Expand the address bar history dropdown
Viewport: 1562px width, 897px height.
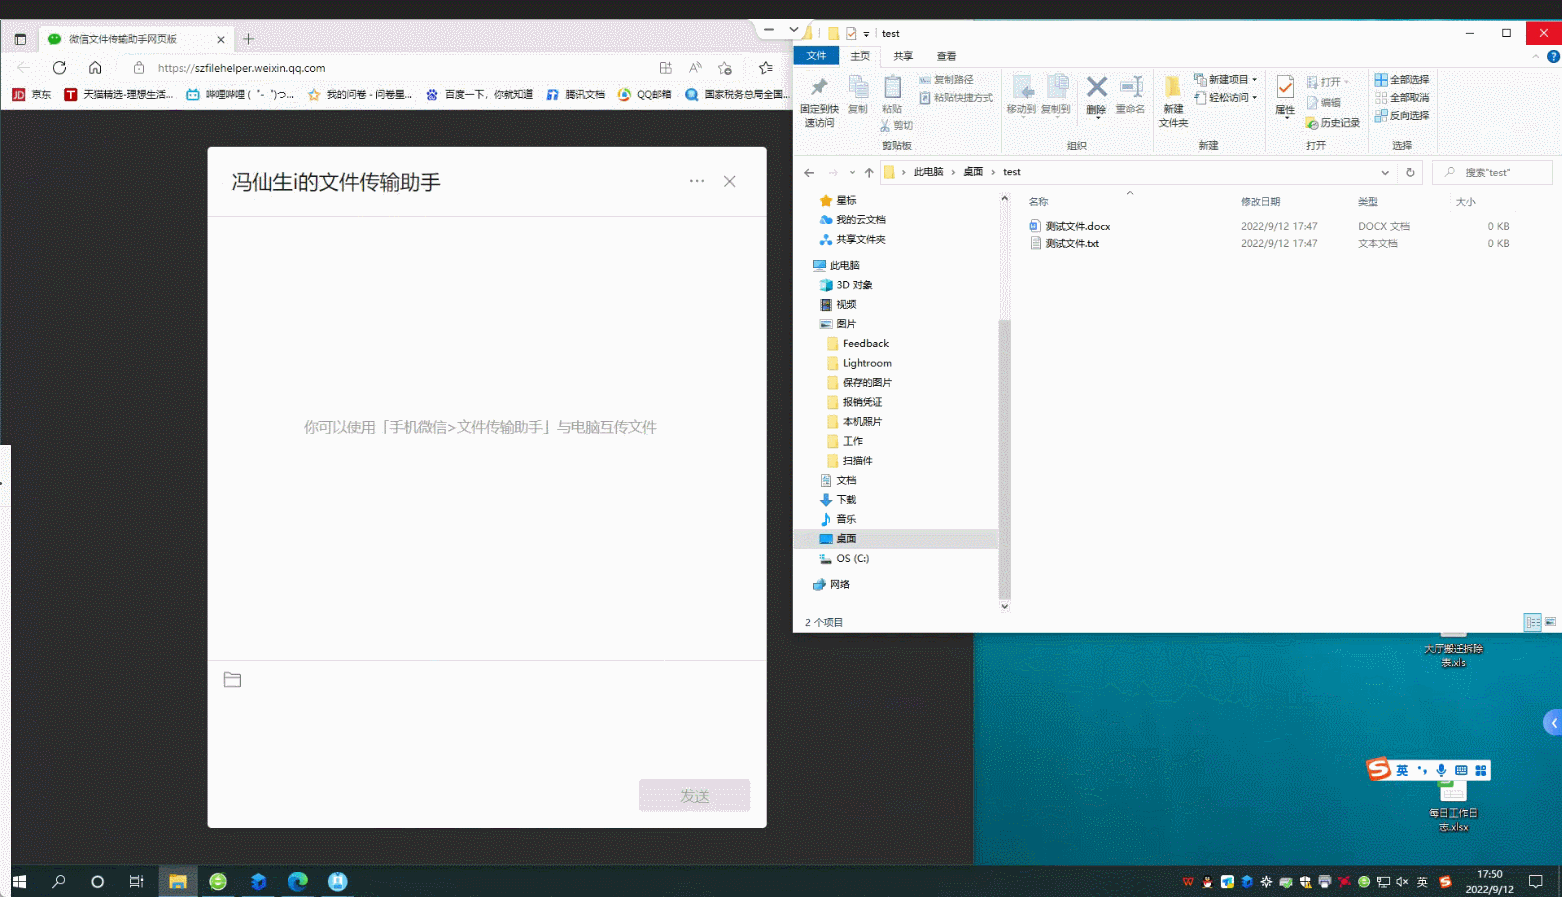(1385, 172)
